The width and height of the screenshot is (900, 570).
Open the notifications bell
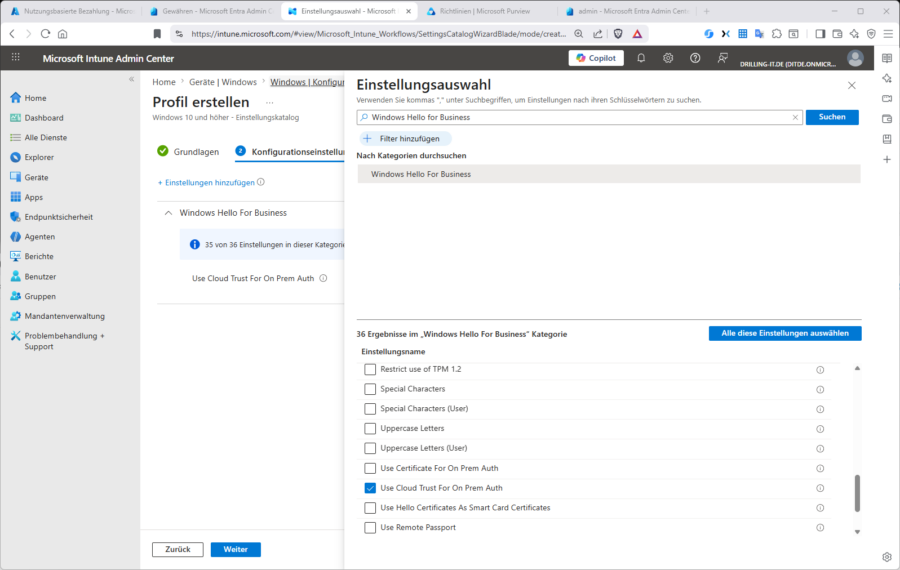coord(641,58)
